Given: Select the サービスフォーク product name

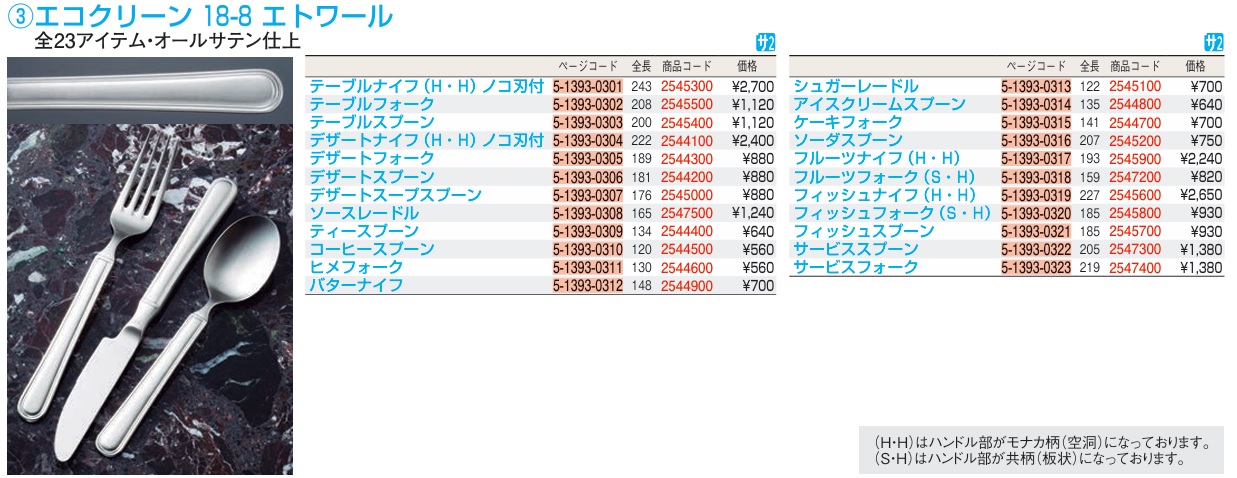Looking at the screenshot, I should (x=855, y=267).
